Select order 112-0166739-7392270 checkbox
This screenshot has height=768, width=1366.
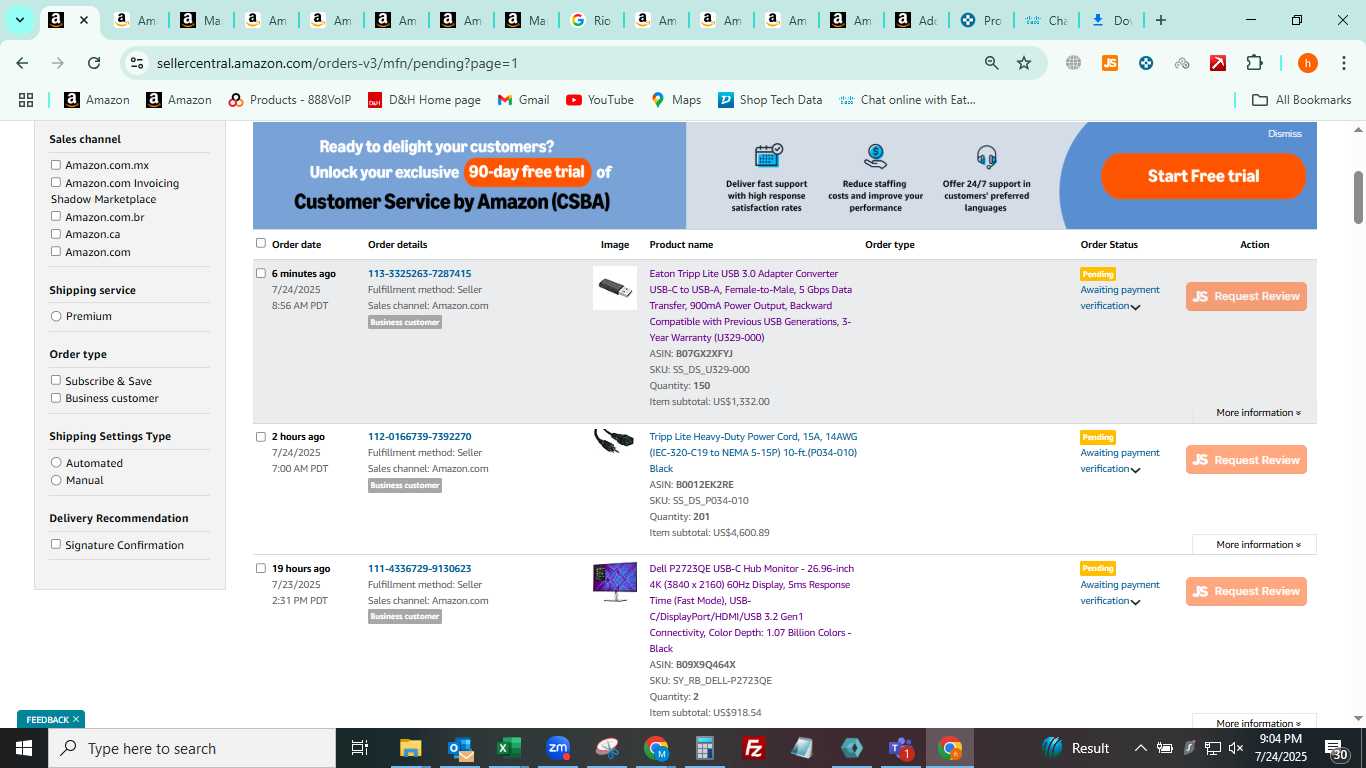(261, 436)
